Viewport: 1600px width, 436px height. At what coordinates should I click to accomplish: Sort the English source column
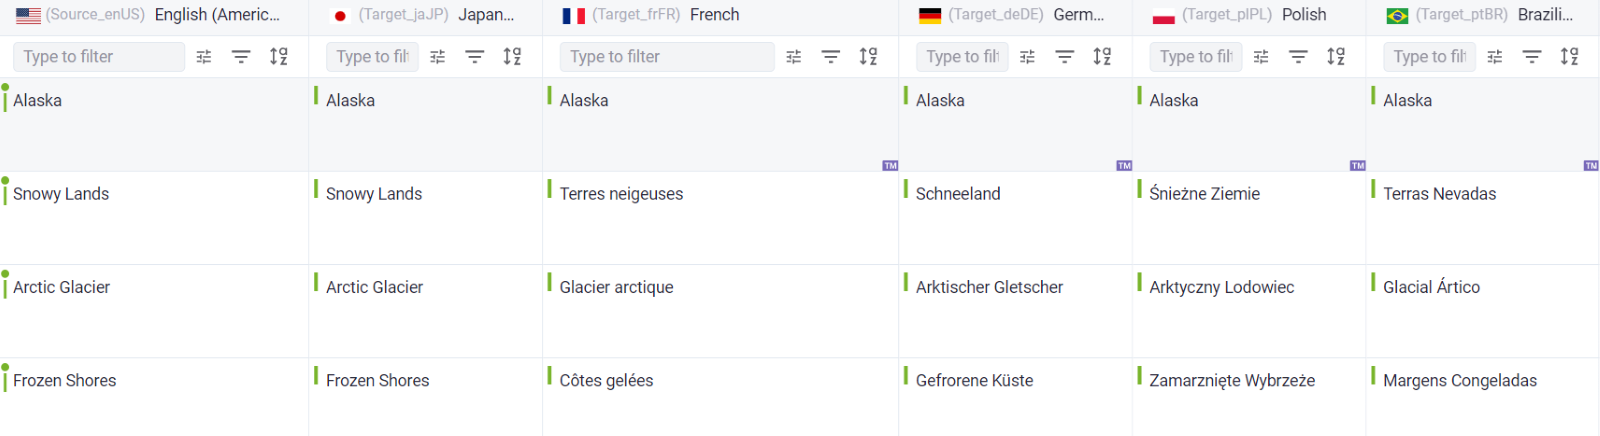pos(279,57)
